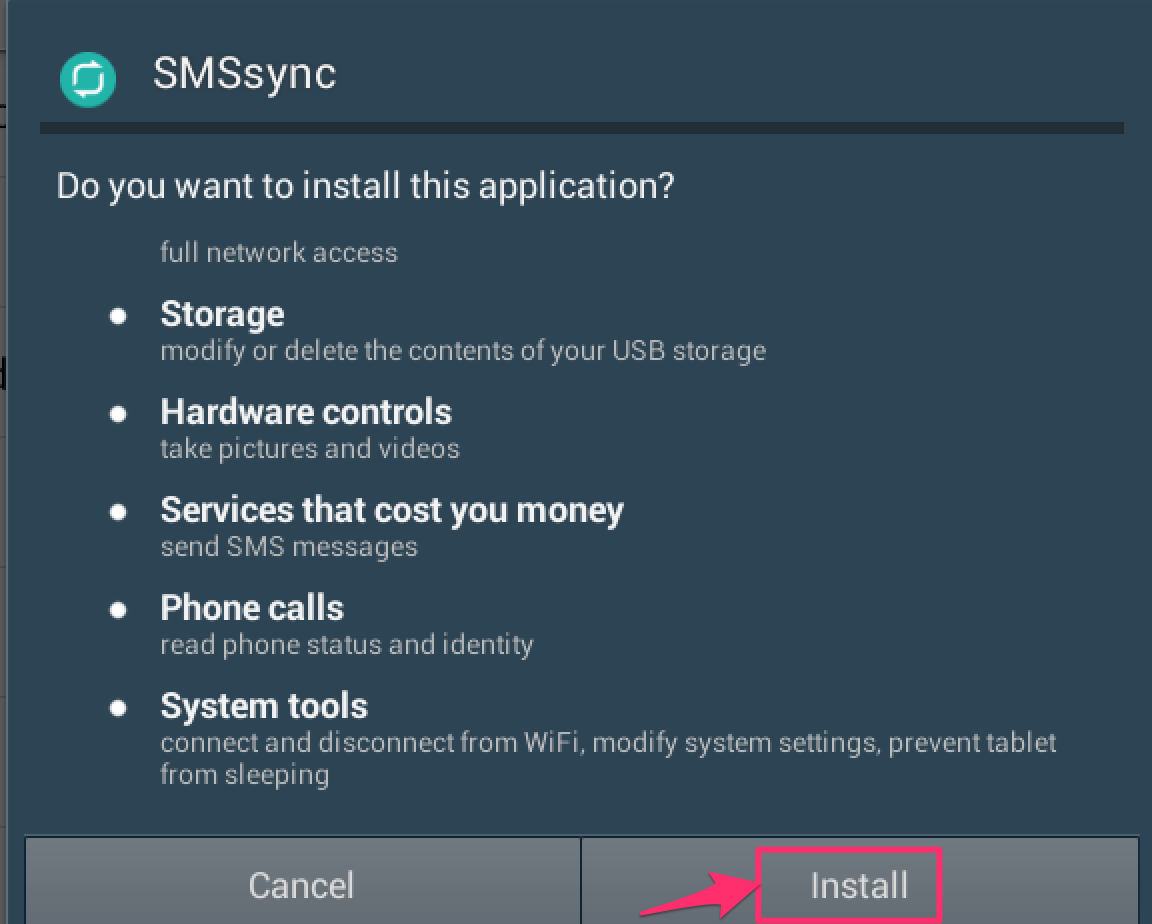The image size is (1152, 924).
Task: Click the bullet next to Phone calls
Action: (118, 611)
